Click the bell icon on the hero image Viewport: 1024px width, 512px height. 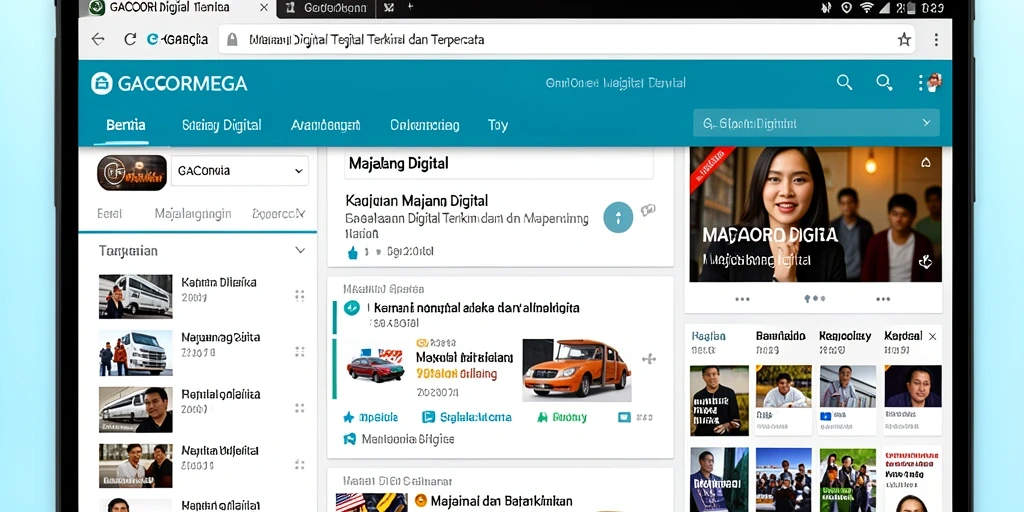point(925,163)
